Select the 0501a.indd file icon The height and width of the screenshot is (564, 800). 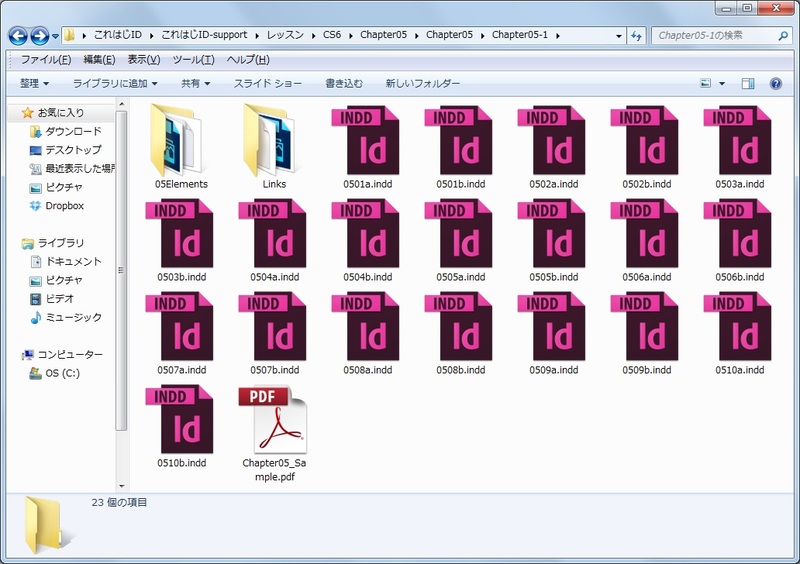[365, 140]
